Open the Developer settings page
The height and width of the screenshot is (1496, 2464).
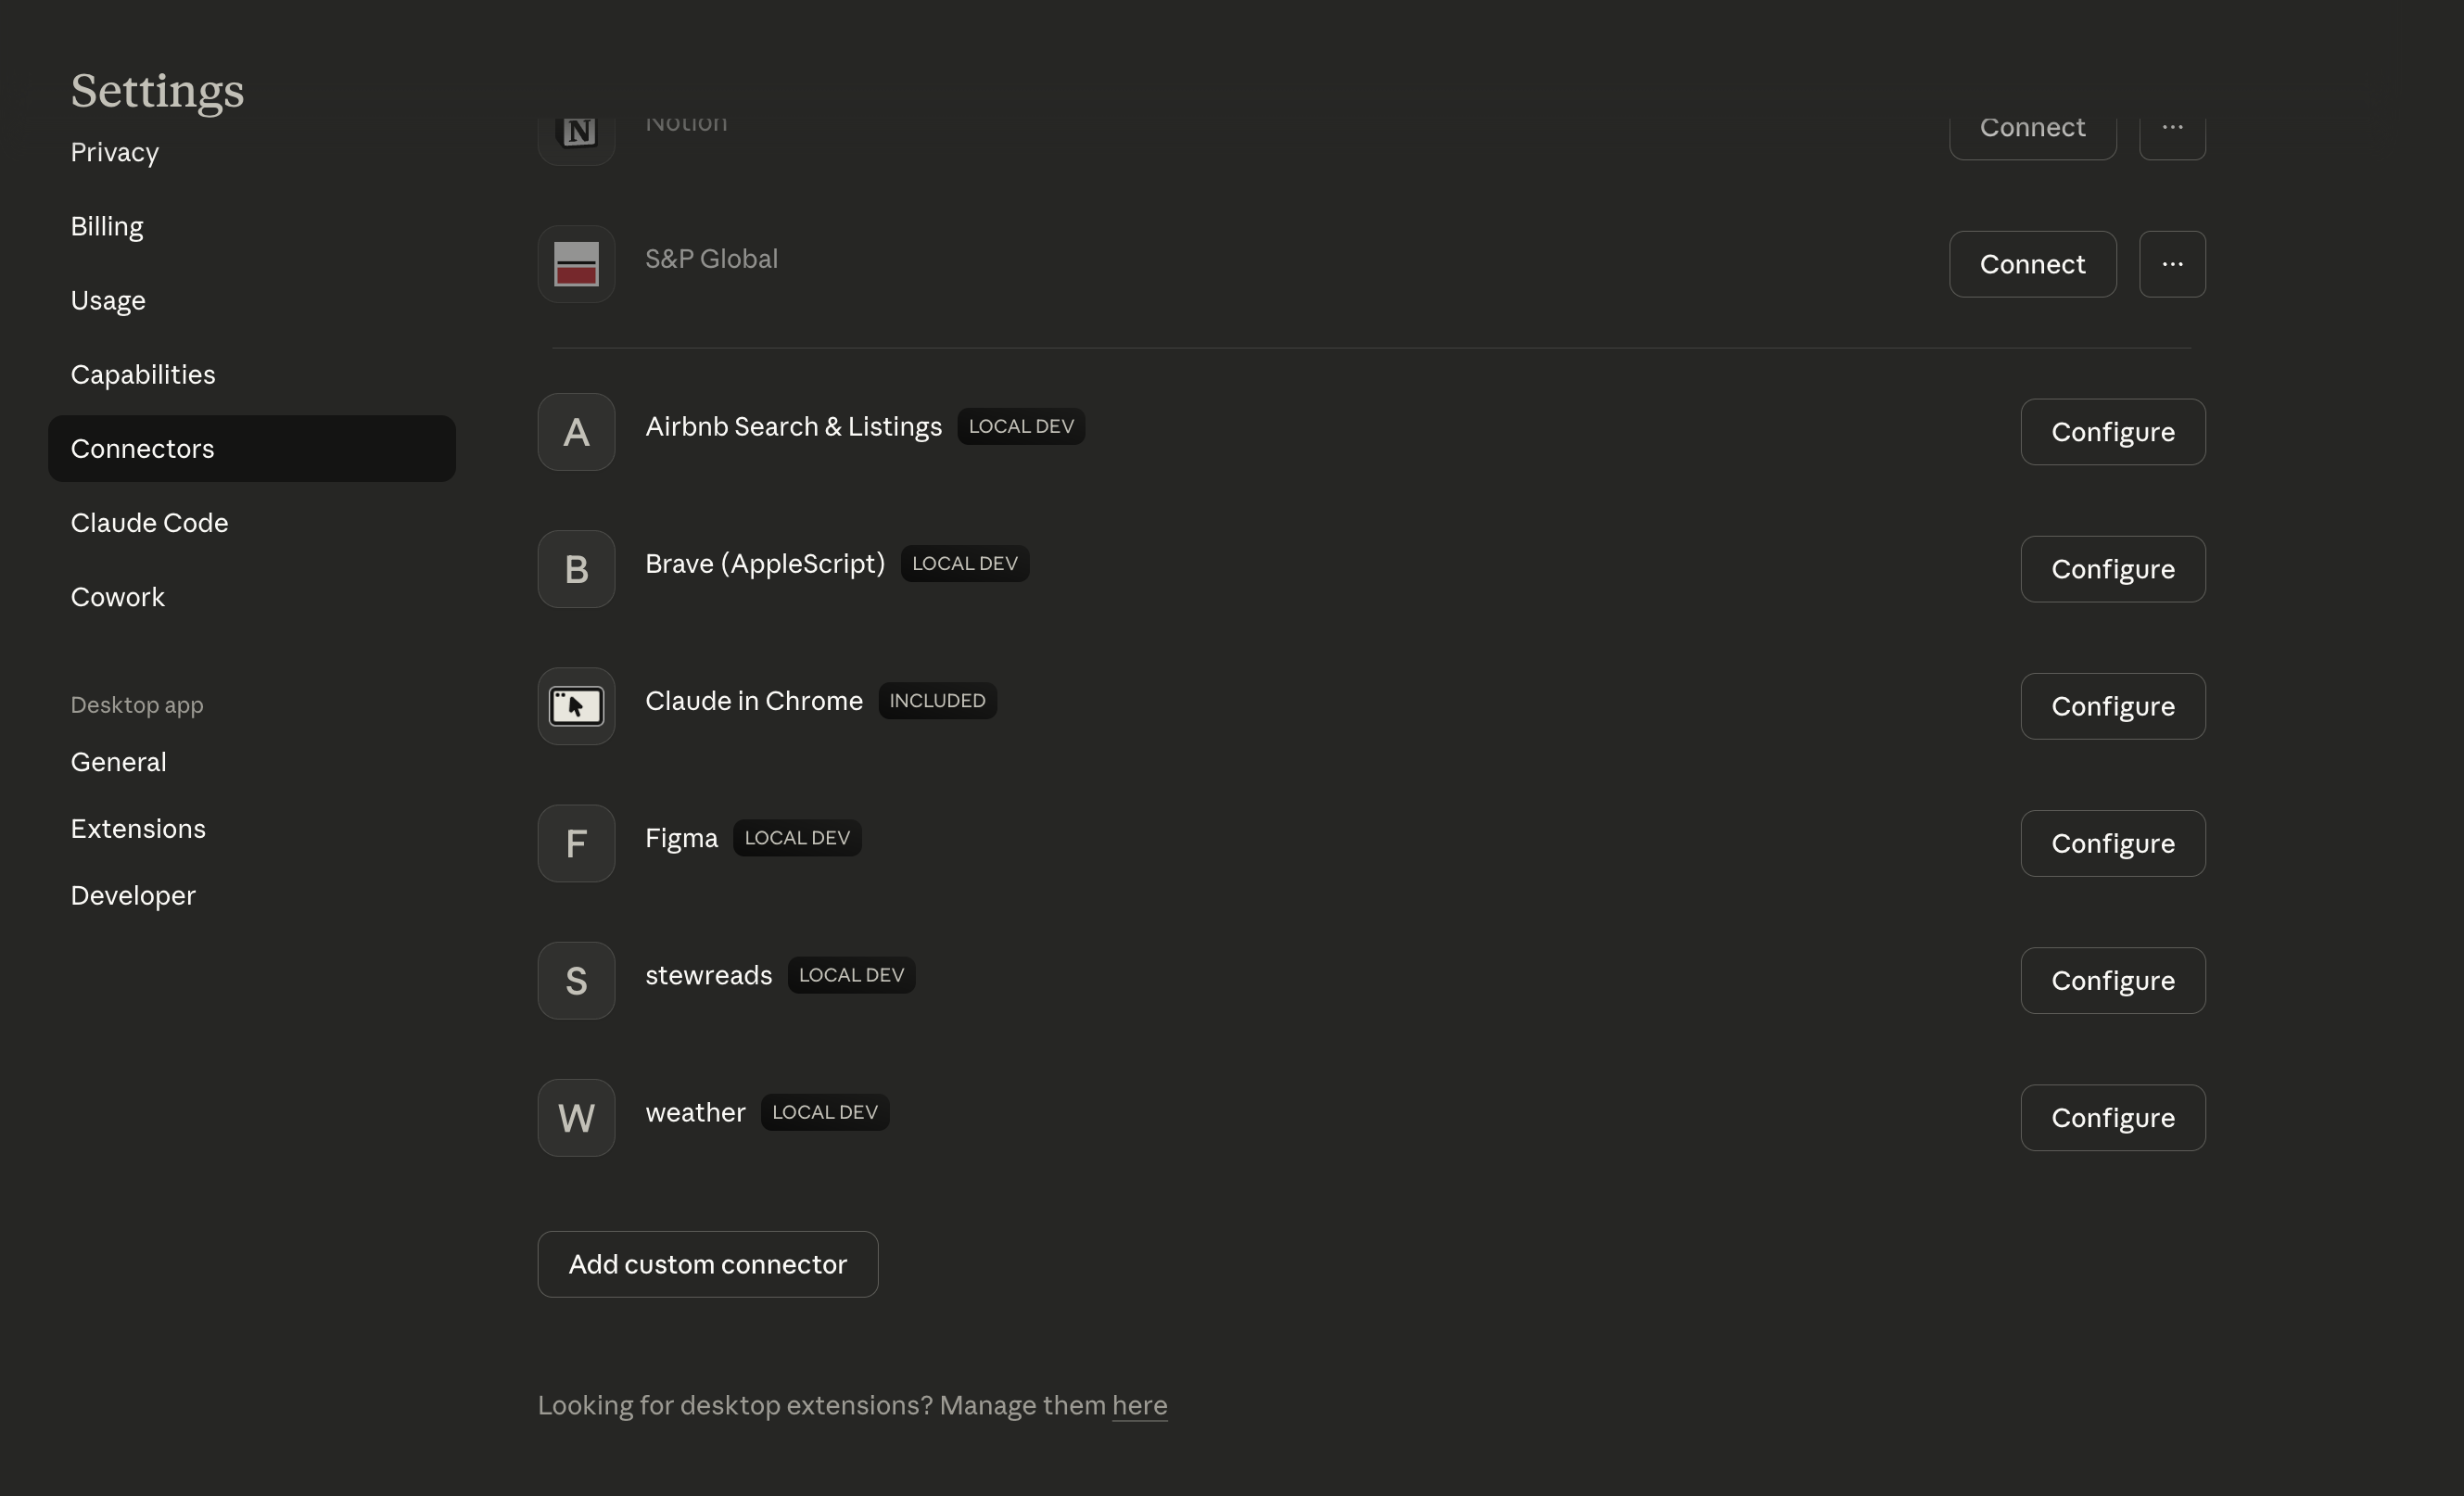point(133,895)
